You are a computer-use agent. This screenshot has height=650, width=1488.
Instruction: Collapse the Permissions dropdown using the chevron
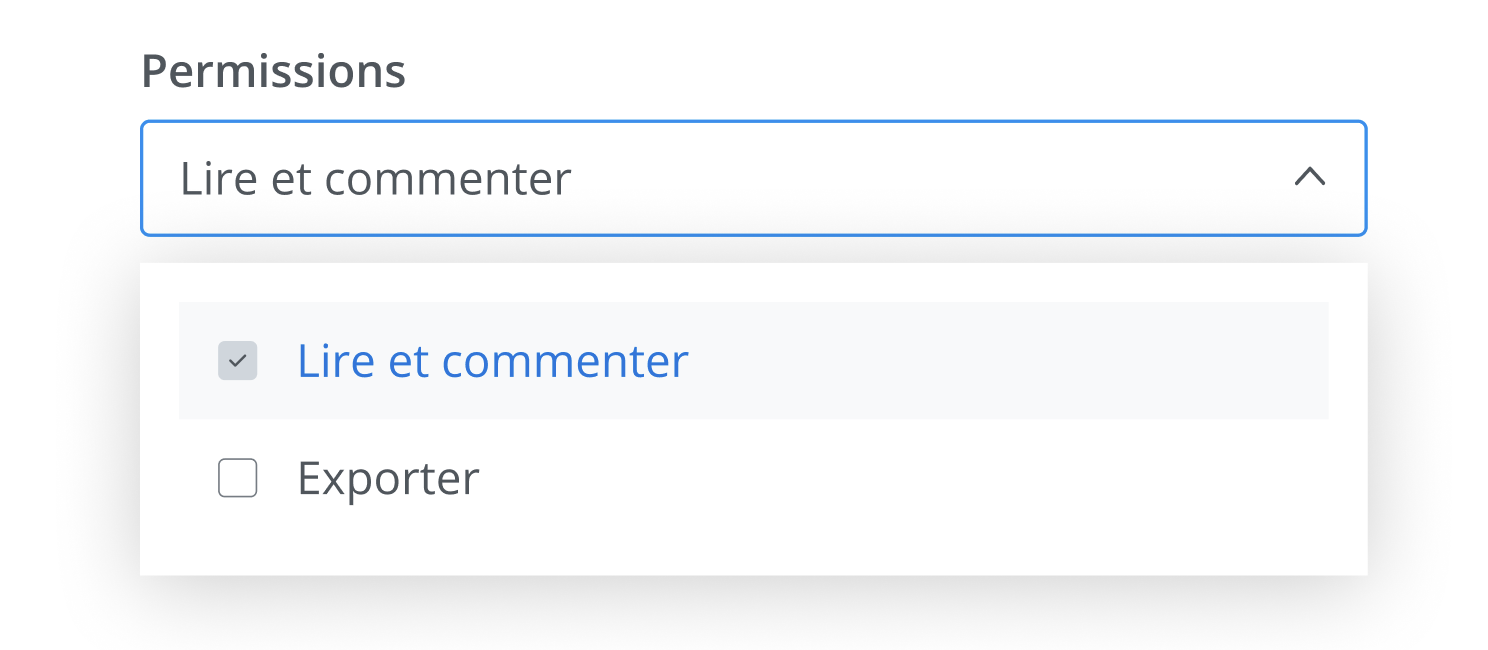tap(1310, 178)
